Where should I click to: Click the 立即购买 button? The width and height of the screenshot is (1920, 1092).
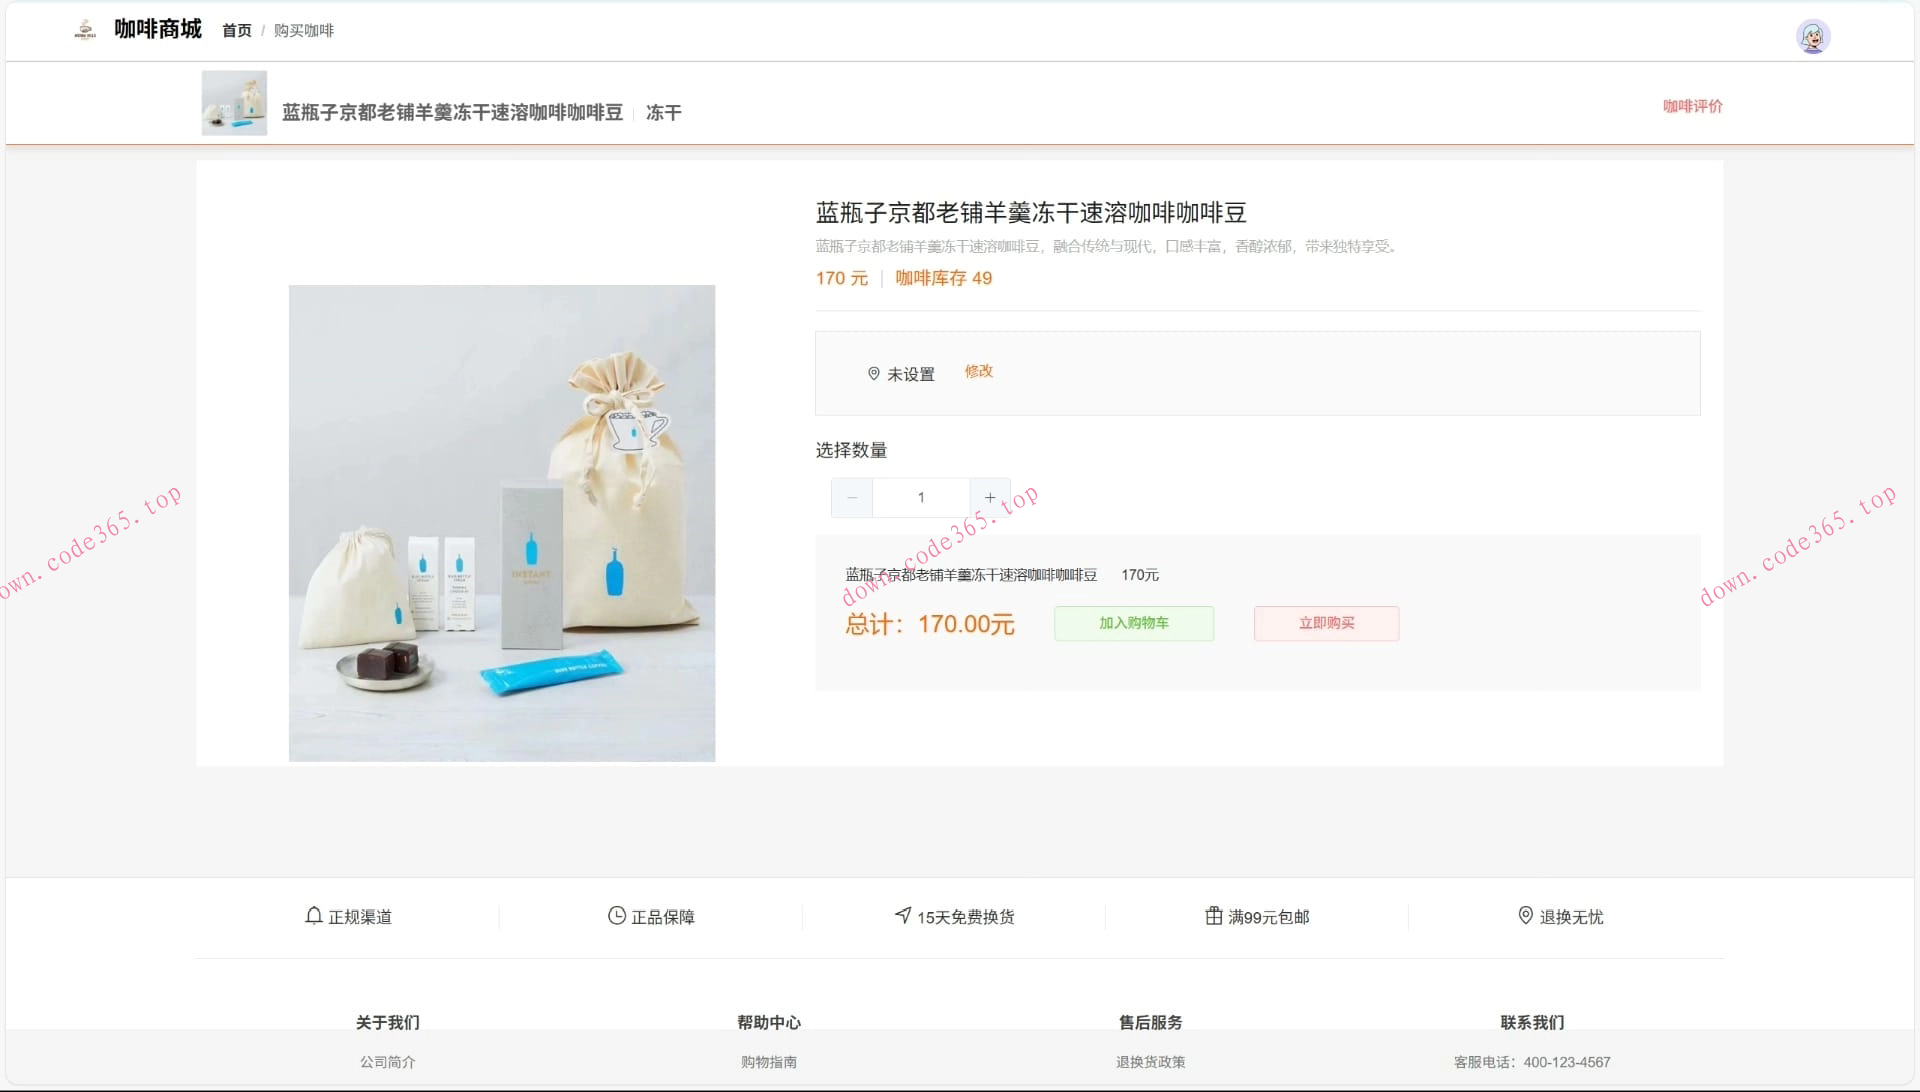tap(1326, 623)
